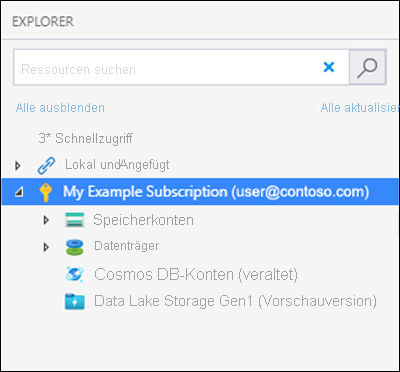The height and width of the screenshot is (372, 400).
Task: Select the Schnellzugriff tree item
Action: point(85,138)
